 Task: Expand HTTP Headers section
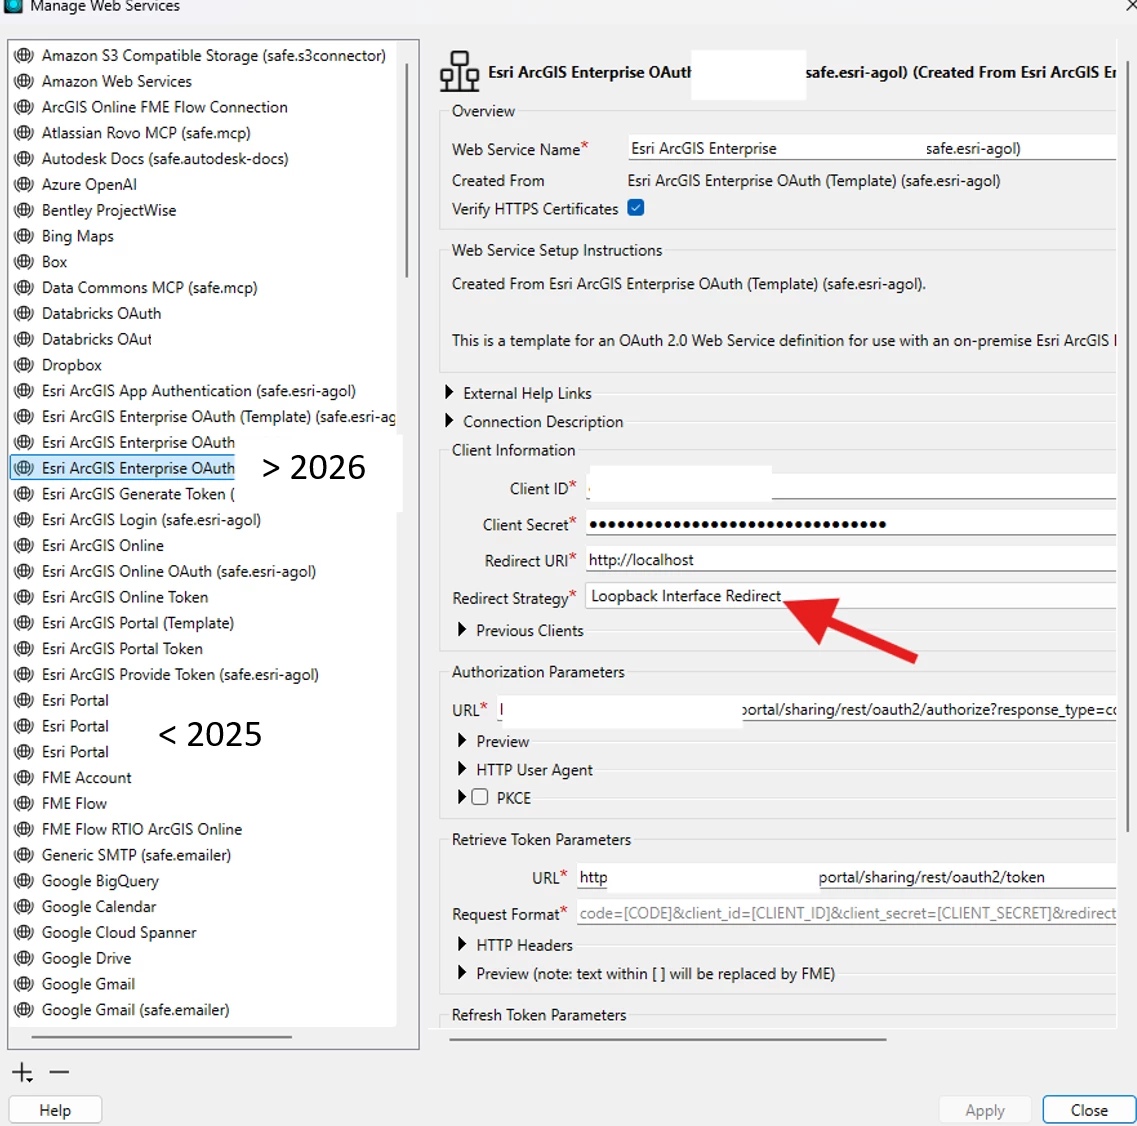(x=462, y=944)
